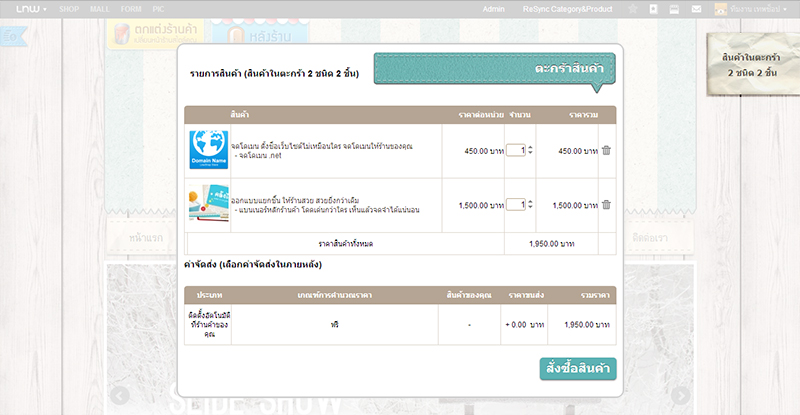Click ReSync Category&Product
Viewport: 800px width, 415px height.
(x=567, y=9)
